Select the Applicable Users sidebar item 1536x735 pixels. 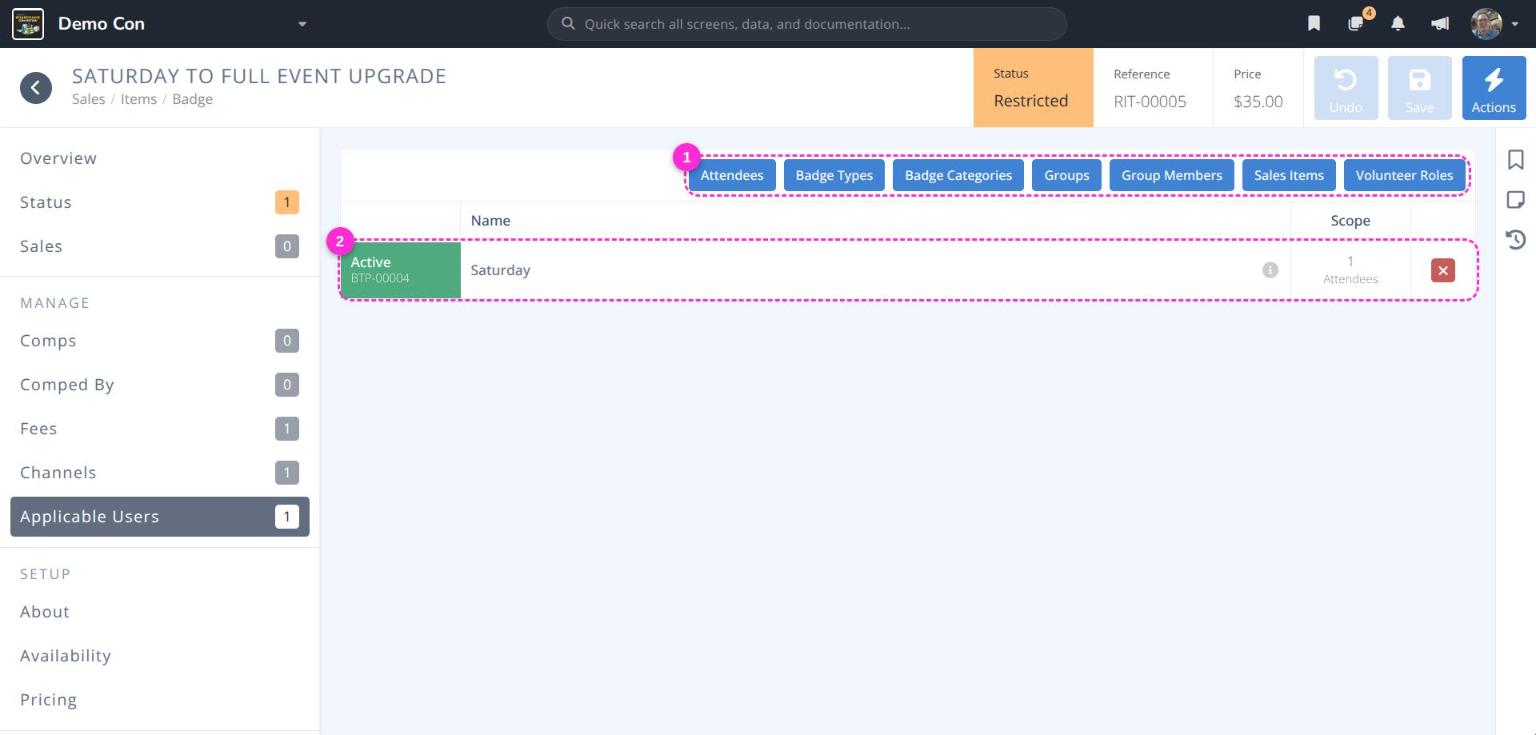click(x=160, y=516)
